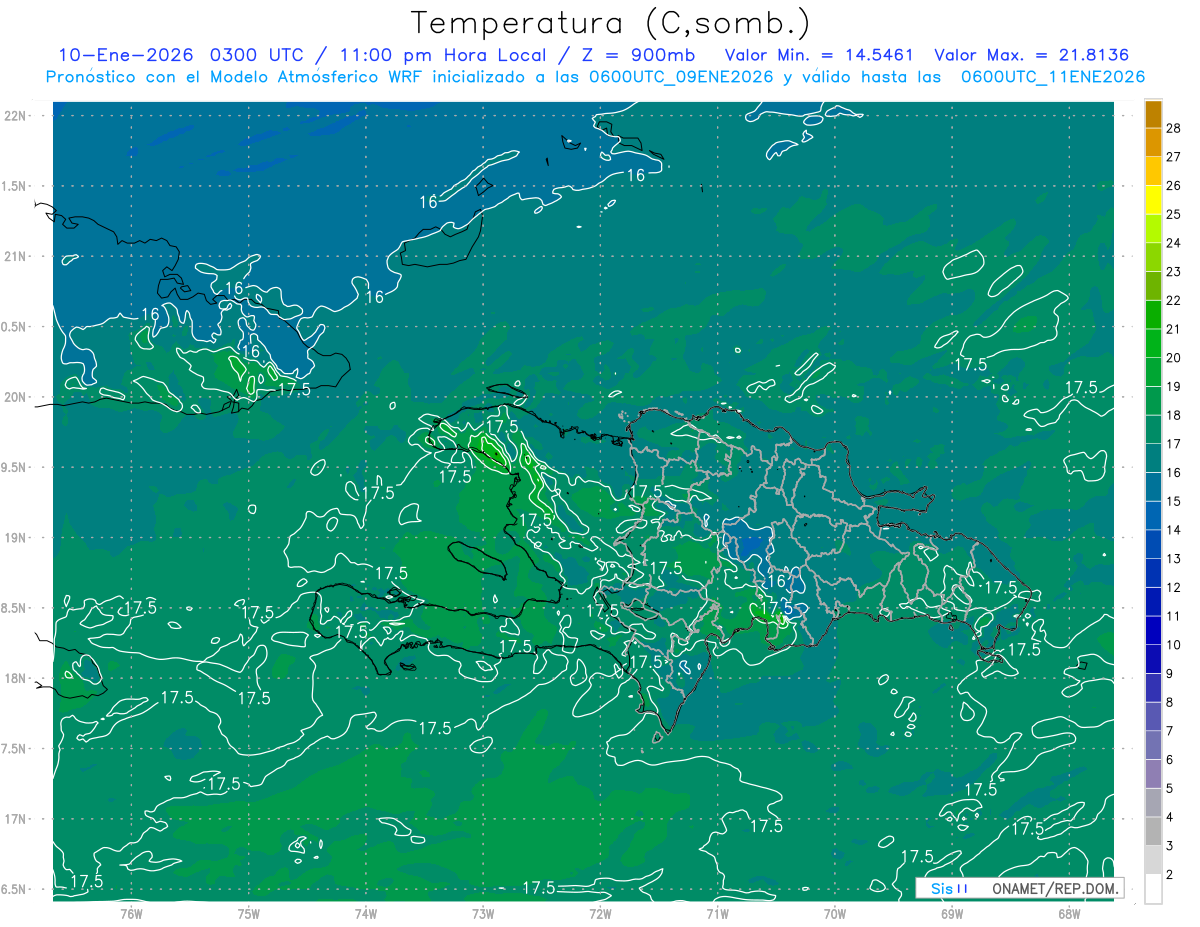Click the 69W longitude axis label
The image size is (1200, 927).
pos(952,913)
